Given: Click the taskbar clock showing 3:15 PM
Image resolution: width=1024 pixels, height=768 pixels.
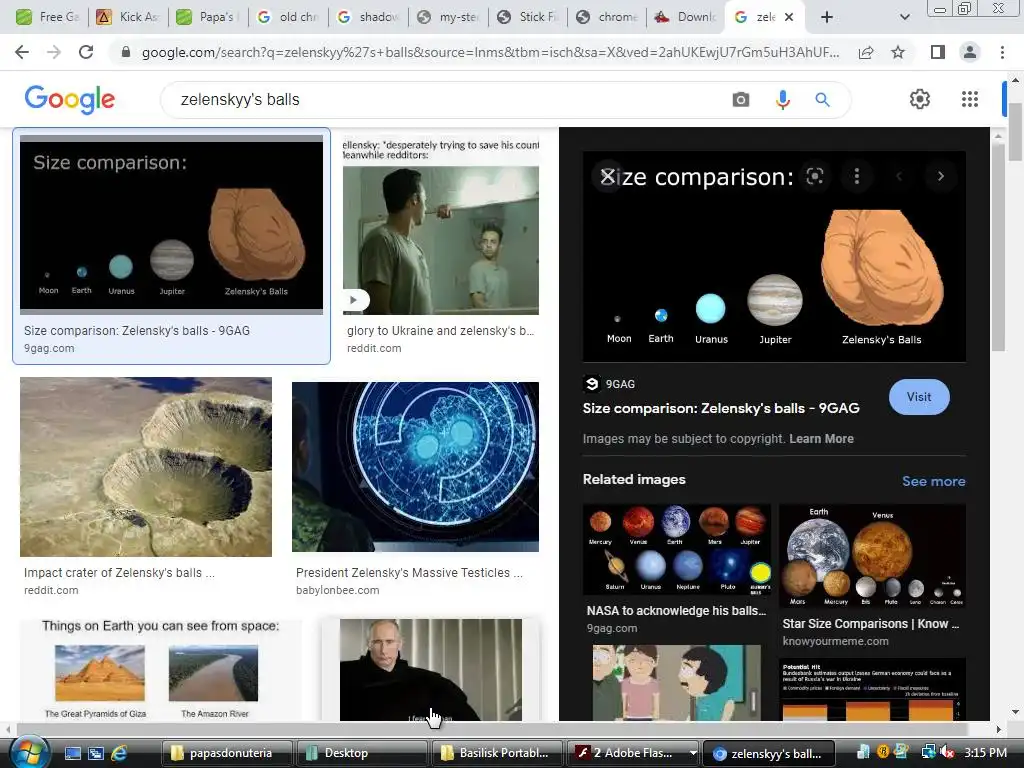Looking at the screenshot, I should coord(985,753).
